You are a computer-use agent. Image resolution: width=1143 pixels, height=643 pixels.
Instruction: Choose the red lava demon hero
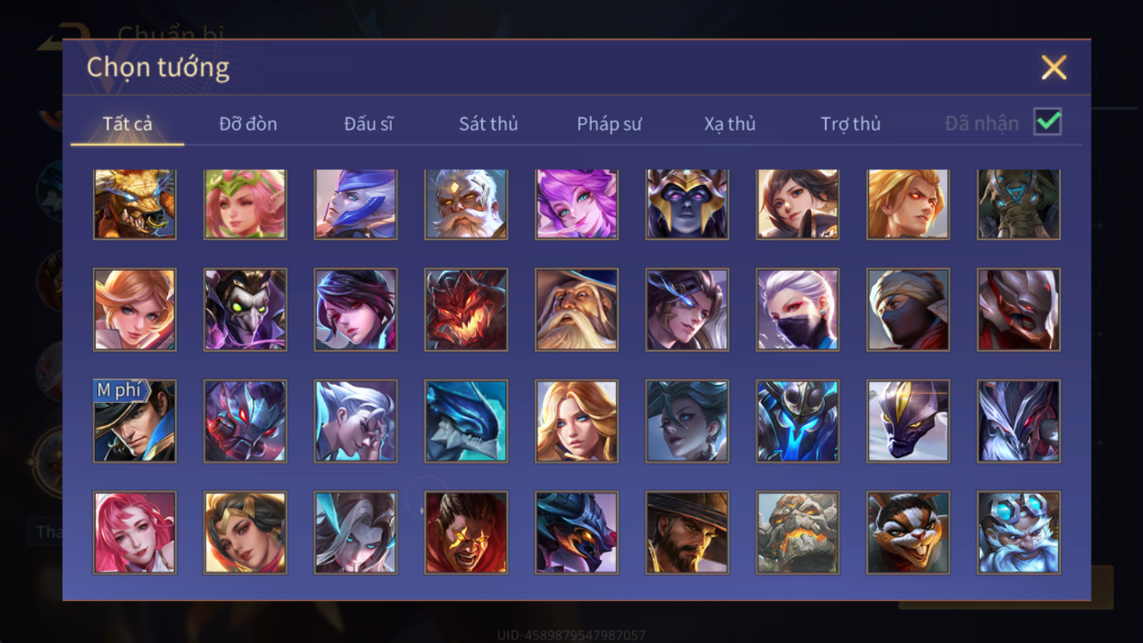pyautogui.click(x=466, y=309)
